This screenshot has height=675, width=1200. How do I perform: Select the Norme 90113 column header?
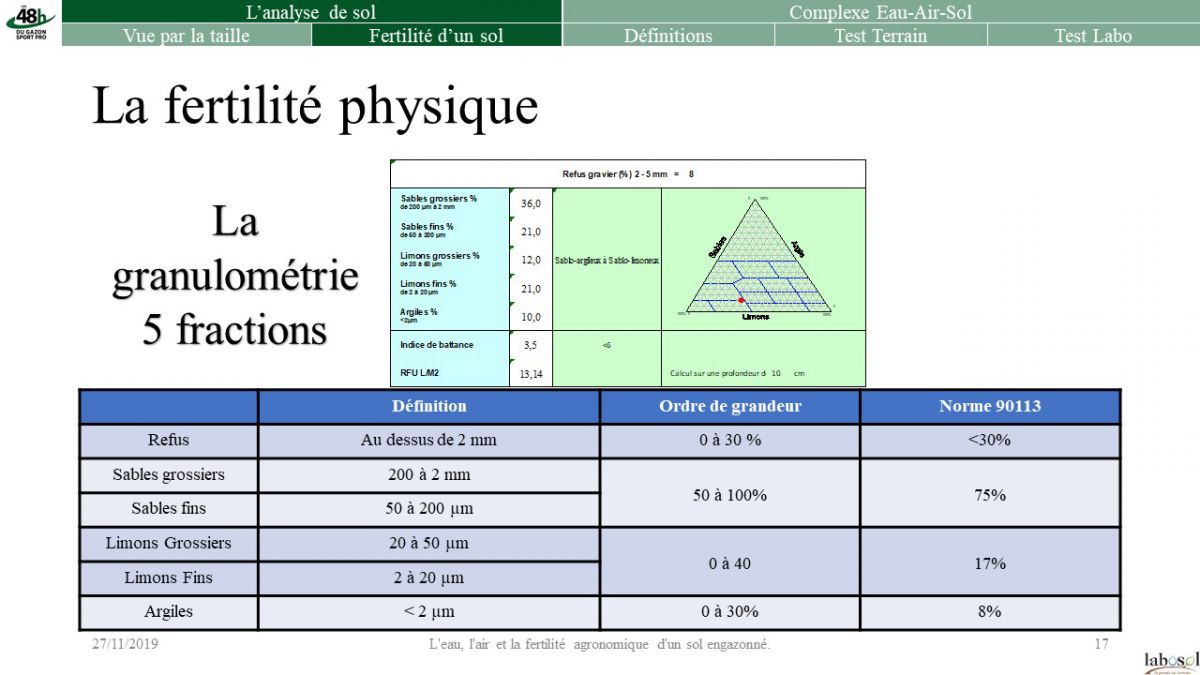[990, 406]
